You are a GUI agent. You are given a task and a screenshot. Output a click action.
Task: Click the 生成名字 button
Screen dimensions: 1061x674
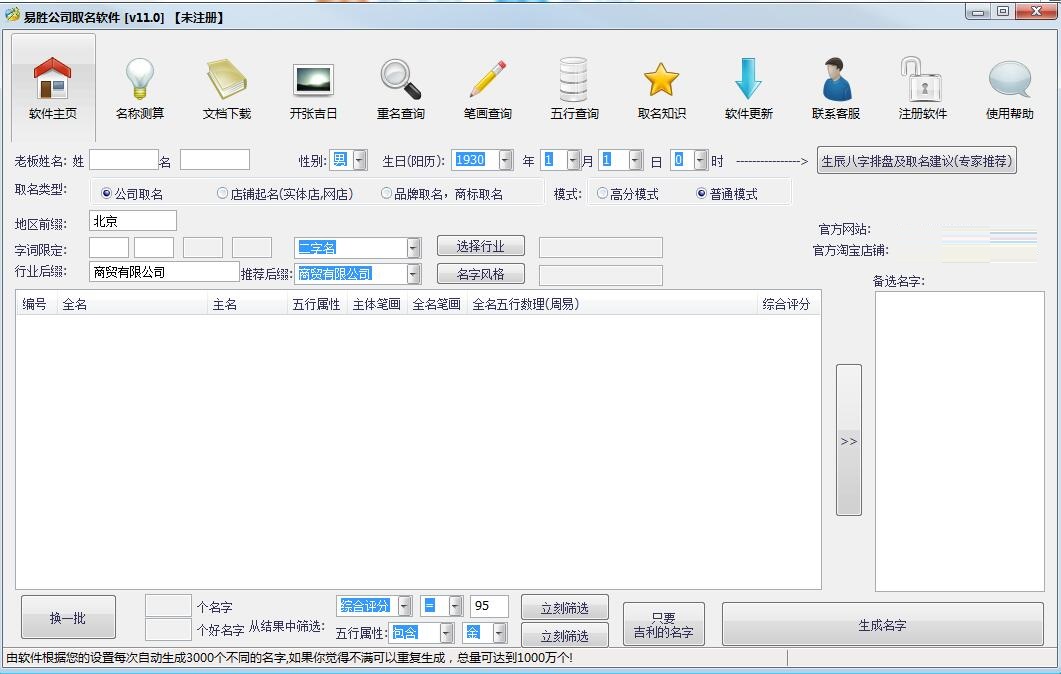pos(882,625)
